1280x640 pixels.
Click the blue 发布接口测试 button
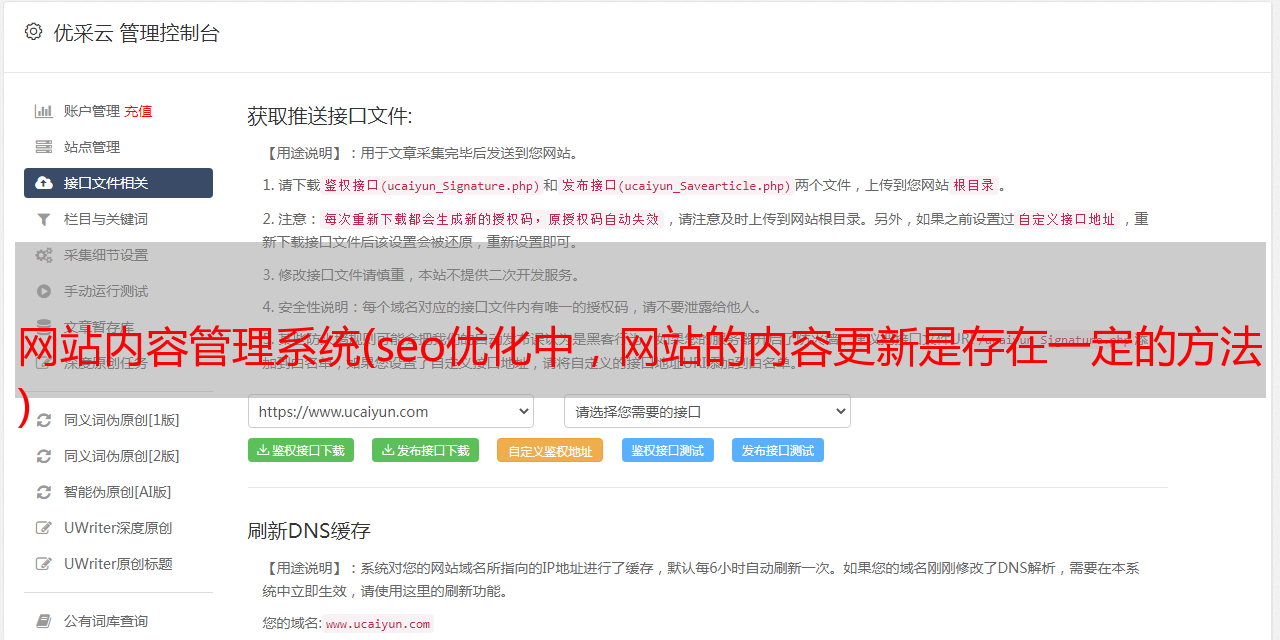tap(778, 450)
